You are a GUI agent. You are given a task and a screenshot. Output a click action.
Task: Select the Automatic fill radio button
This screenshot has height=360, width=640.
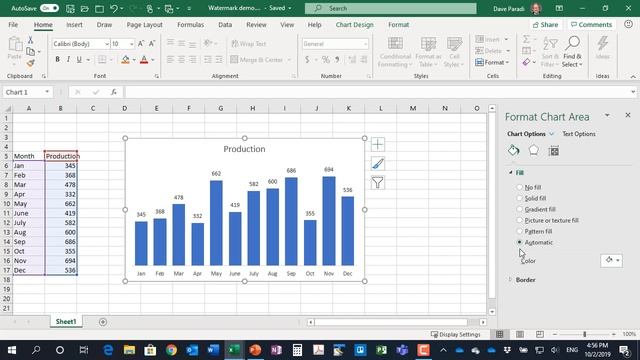coord(519,242)
